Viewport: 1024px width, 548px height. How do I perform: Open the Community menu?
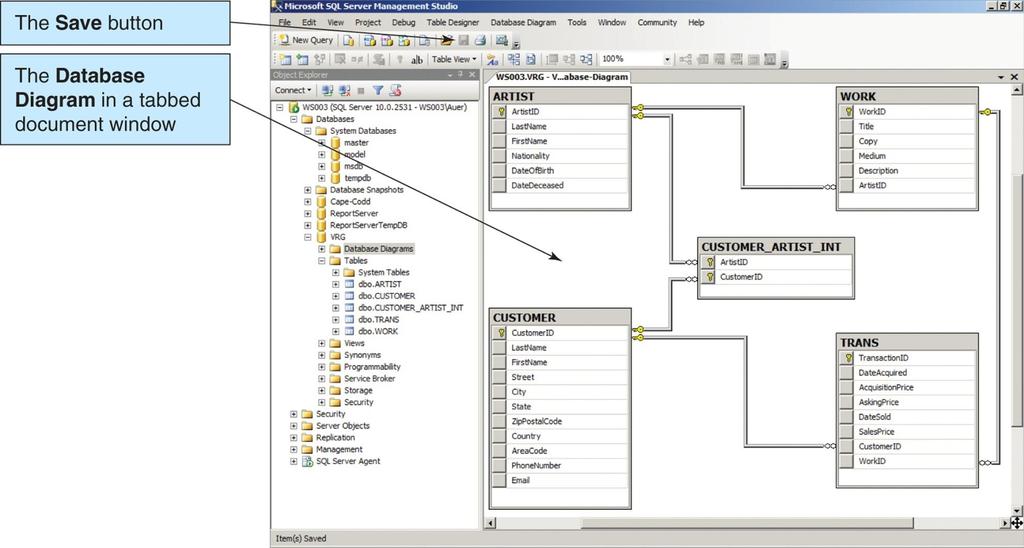pyautogui.click(x=657, y=22)
